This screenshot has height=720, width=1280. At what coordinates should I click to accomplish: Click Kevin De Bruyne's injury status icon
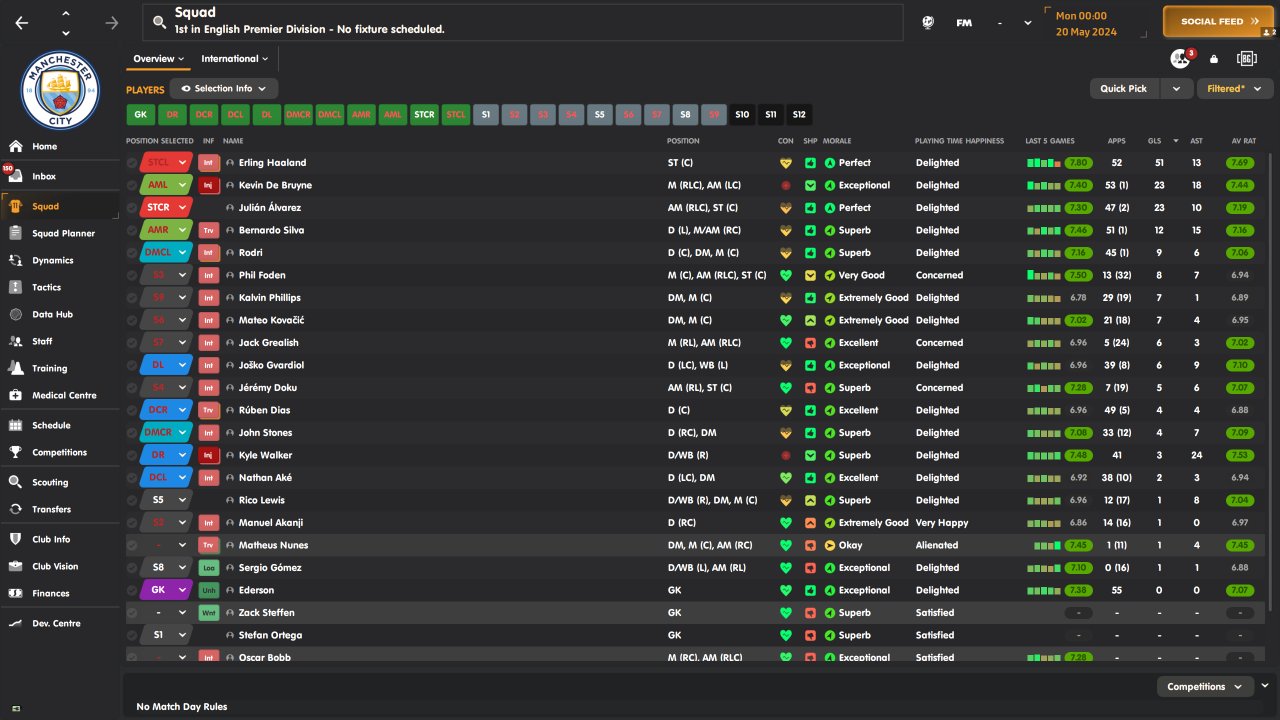[x=208, y=185]
